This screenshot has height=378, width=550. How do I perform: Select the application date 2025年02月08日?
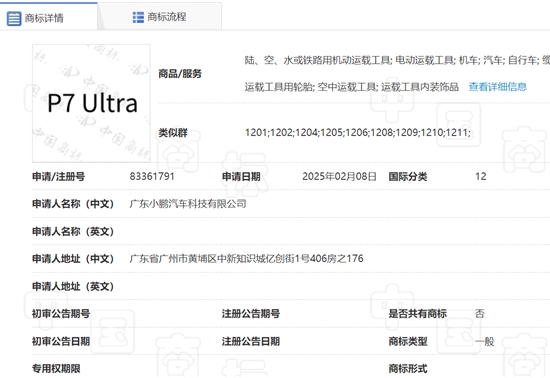(x=339, y=176)
